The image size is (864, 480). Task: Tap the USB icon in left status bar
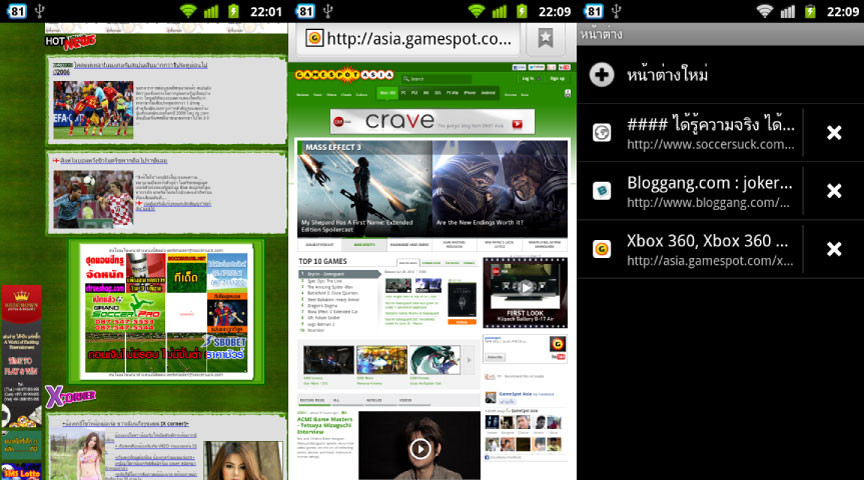click(x=39, y=11)
